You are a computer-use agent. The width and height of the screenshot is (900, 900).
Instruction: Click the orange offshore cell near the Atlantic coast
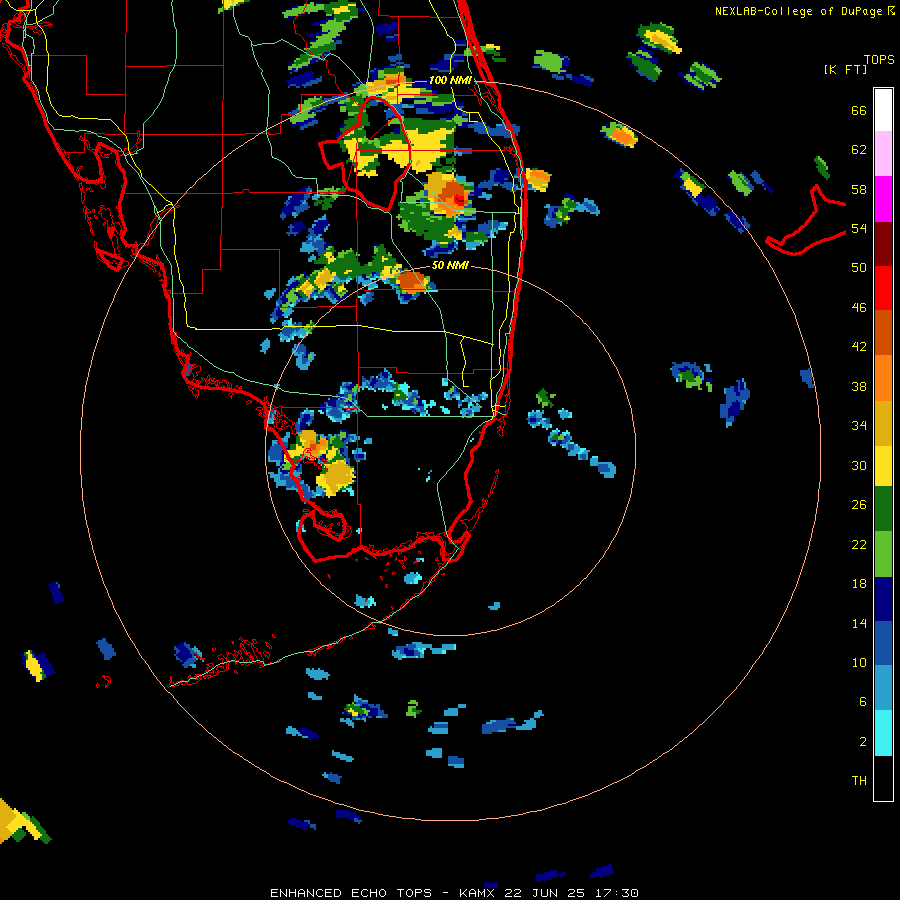[538, 180]
